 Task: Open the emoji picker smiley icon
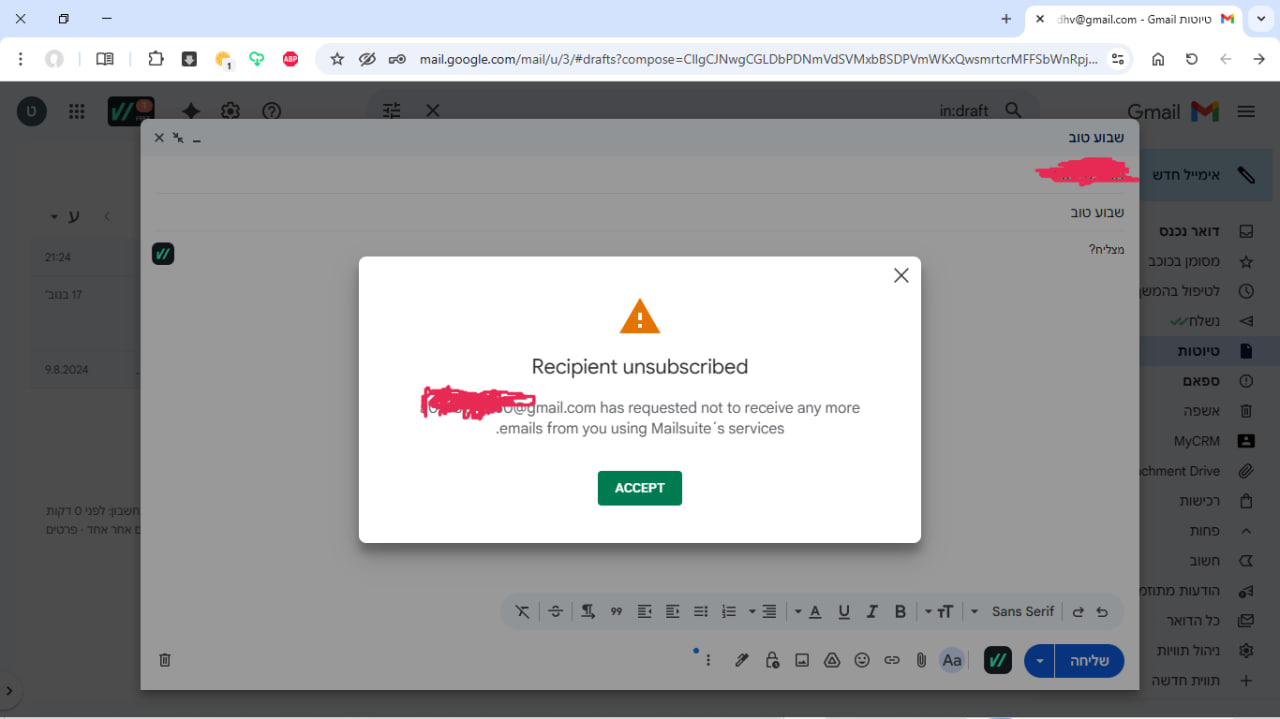click(862, 660)
